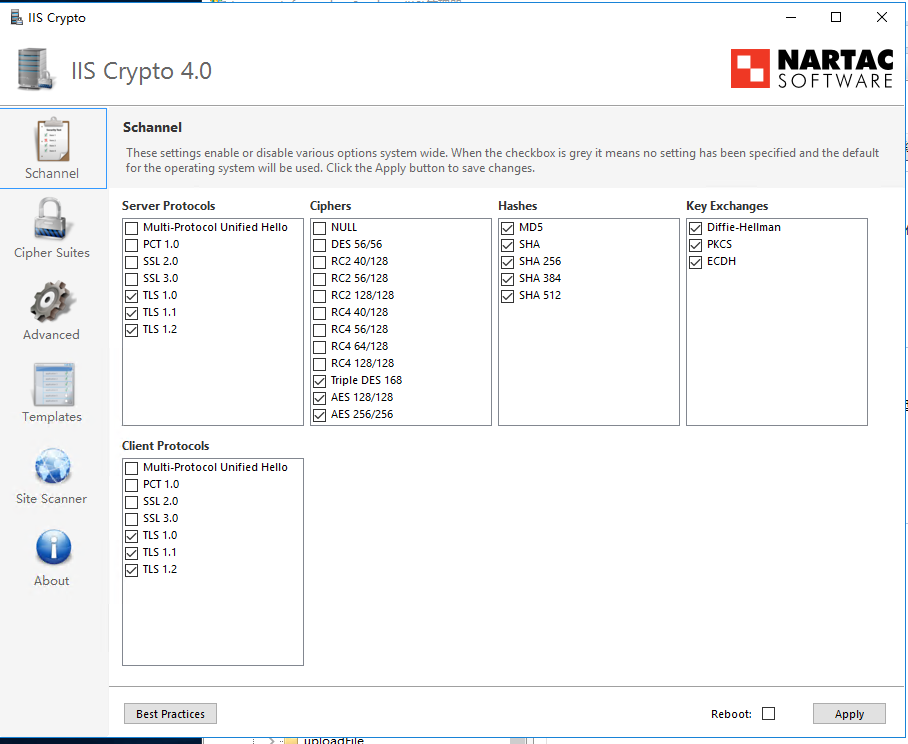908x744 pixels.
Task: Enable RC2 128/128 cipher
Action: point(319,296)
